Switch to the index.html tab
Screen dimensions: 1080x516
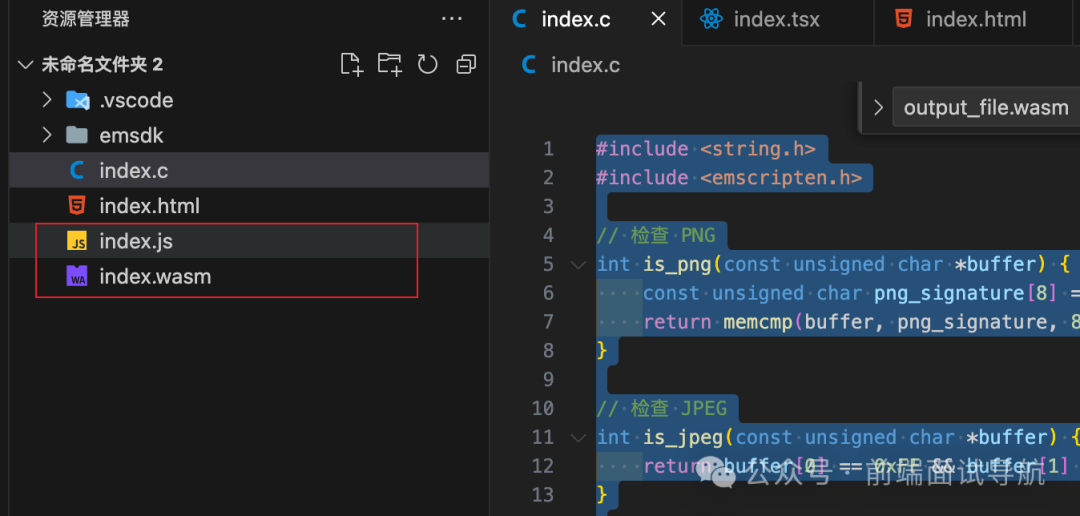(975, 19)
